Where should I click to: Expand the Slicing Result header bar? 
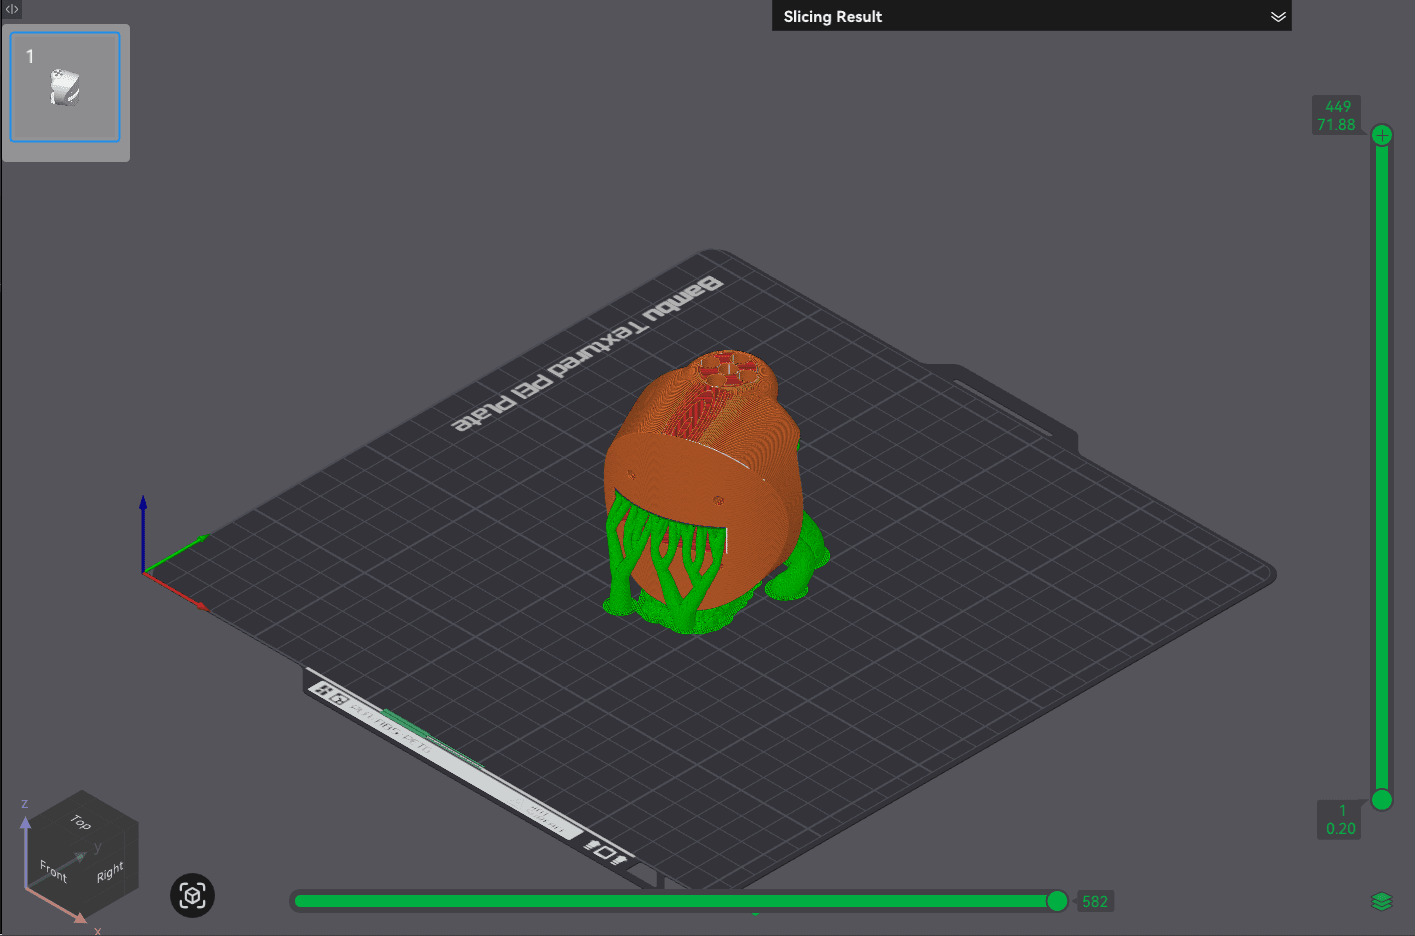1030,16
